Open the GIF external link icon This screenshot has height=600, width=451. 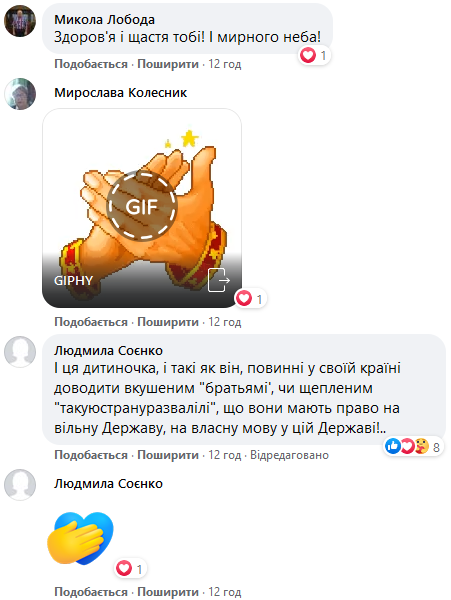click(219, 280)
